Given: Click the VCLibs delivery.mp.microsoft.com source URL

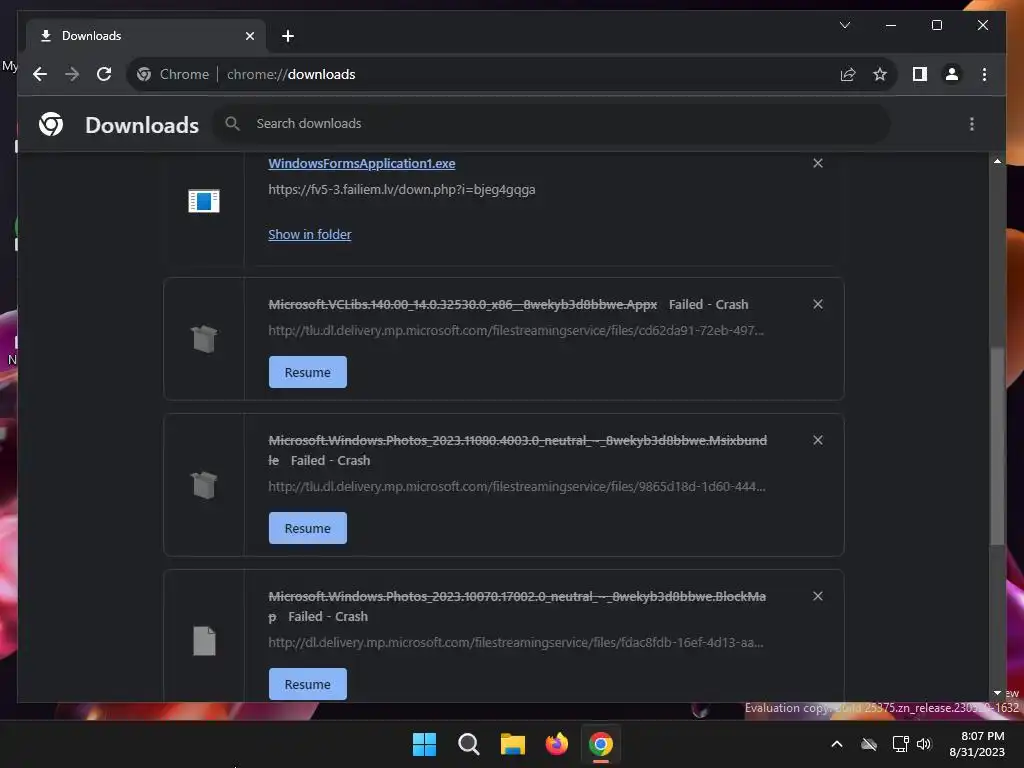Looking at the screenshot, I should pos(516,330).
